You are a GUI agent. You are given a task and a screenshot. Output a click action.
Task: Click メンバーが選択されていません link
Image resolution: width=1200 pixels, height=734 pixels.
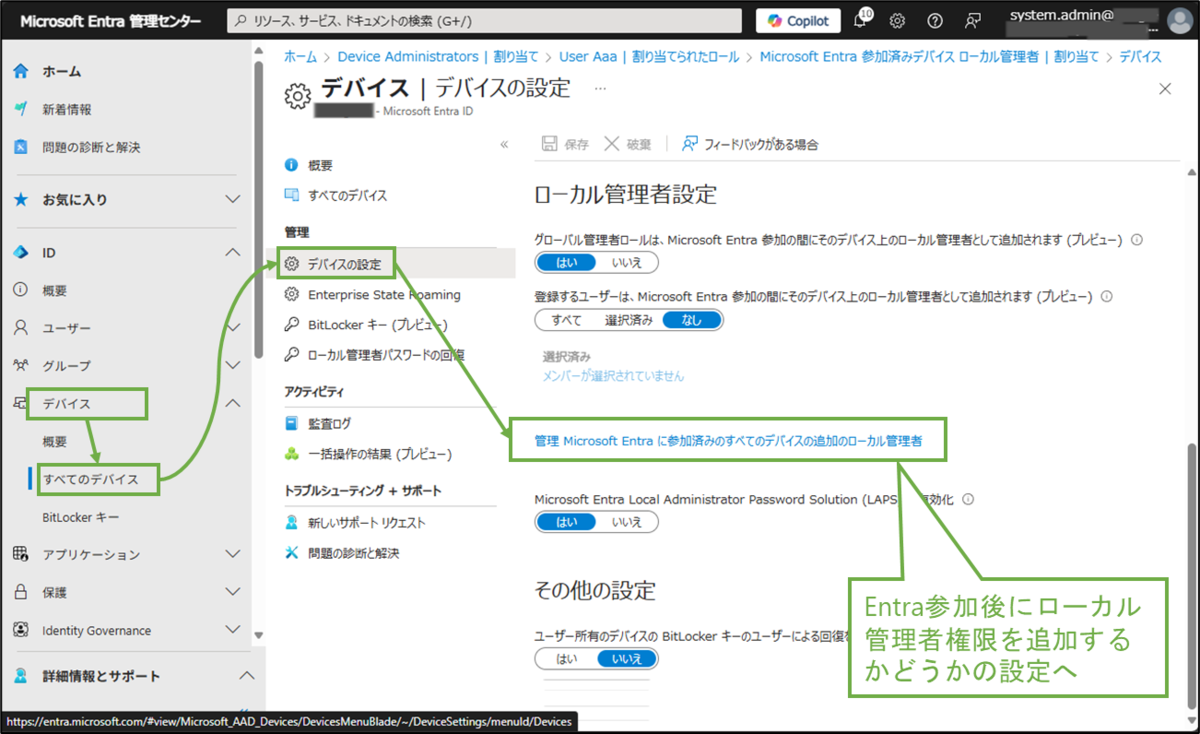click(613, 376)
